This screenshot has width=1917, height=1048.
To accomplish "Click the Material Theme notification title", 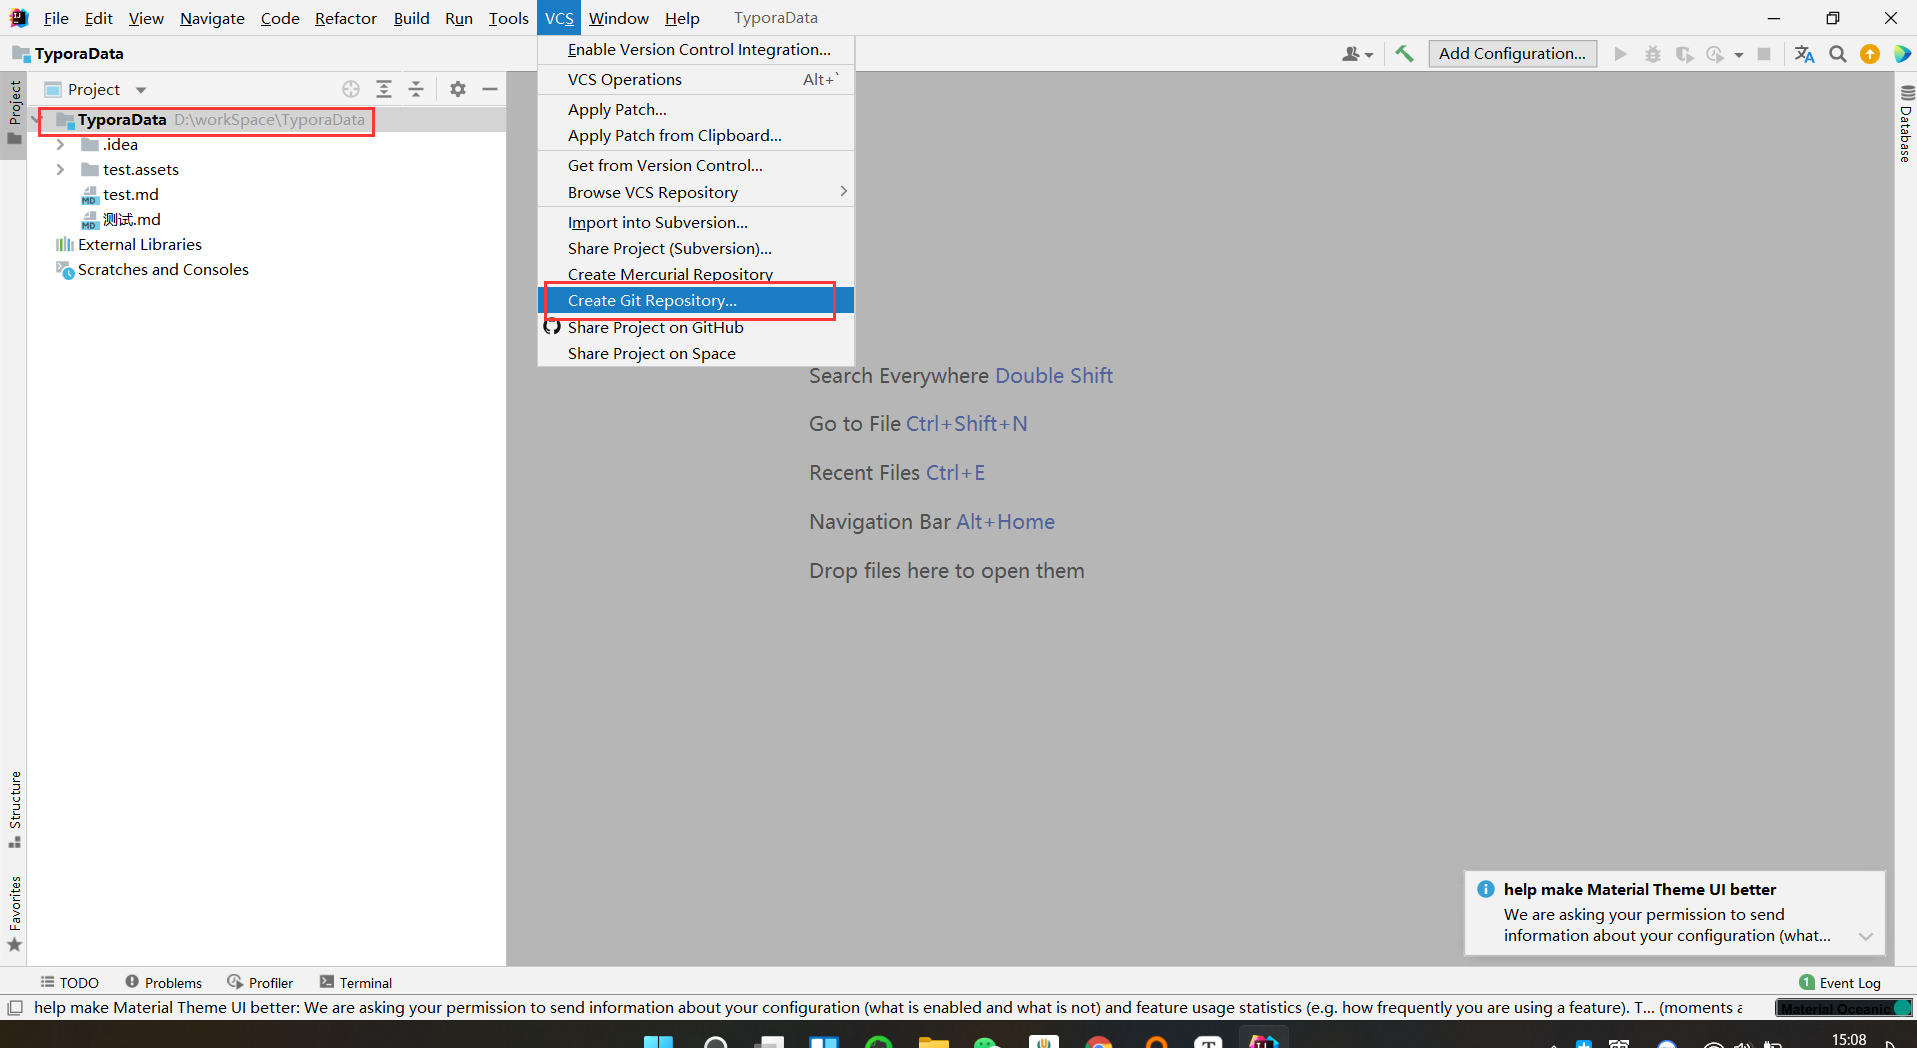I will coord(1640,889).
